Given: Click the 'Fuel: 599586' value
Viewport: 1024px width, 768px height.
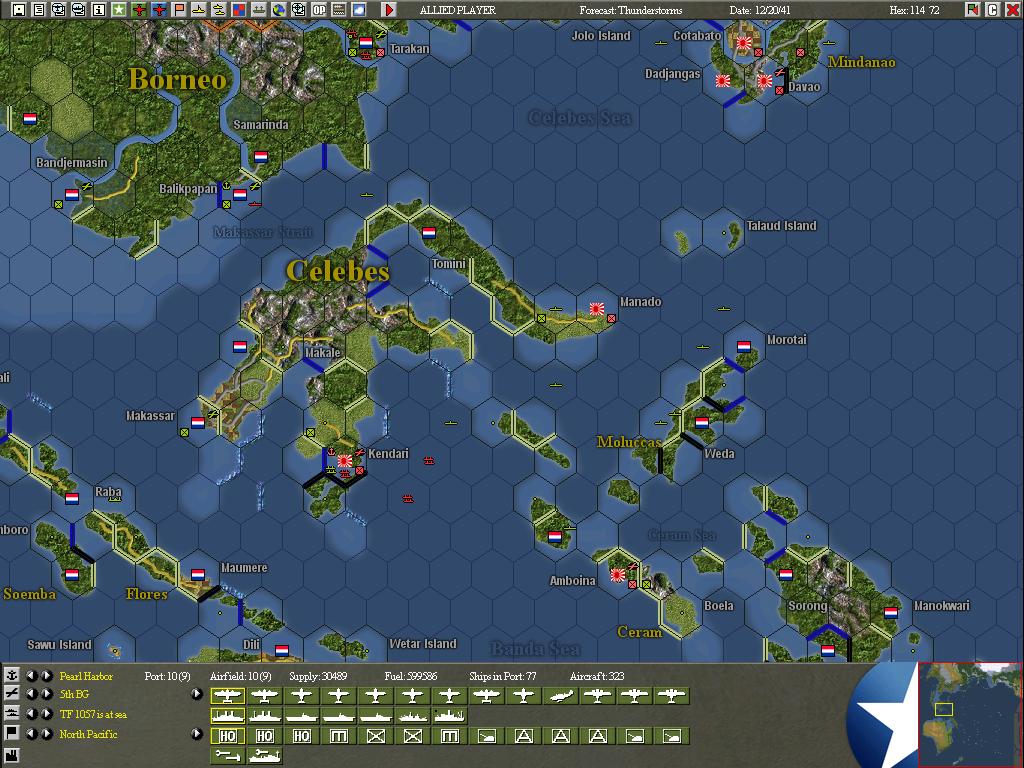Looking at the screenshot, I should [411, 676].
